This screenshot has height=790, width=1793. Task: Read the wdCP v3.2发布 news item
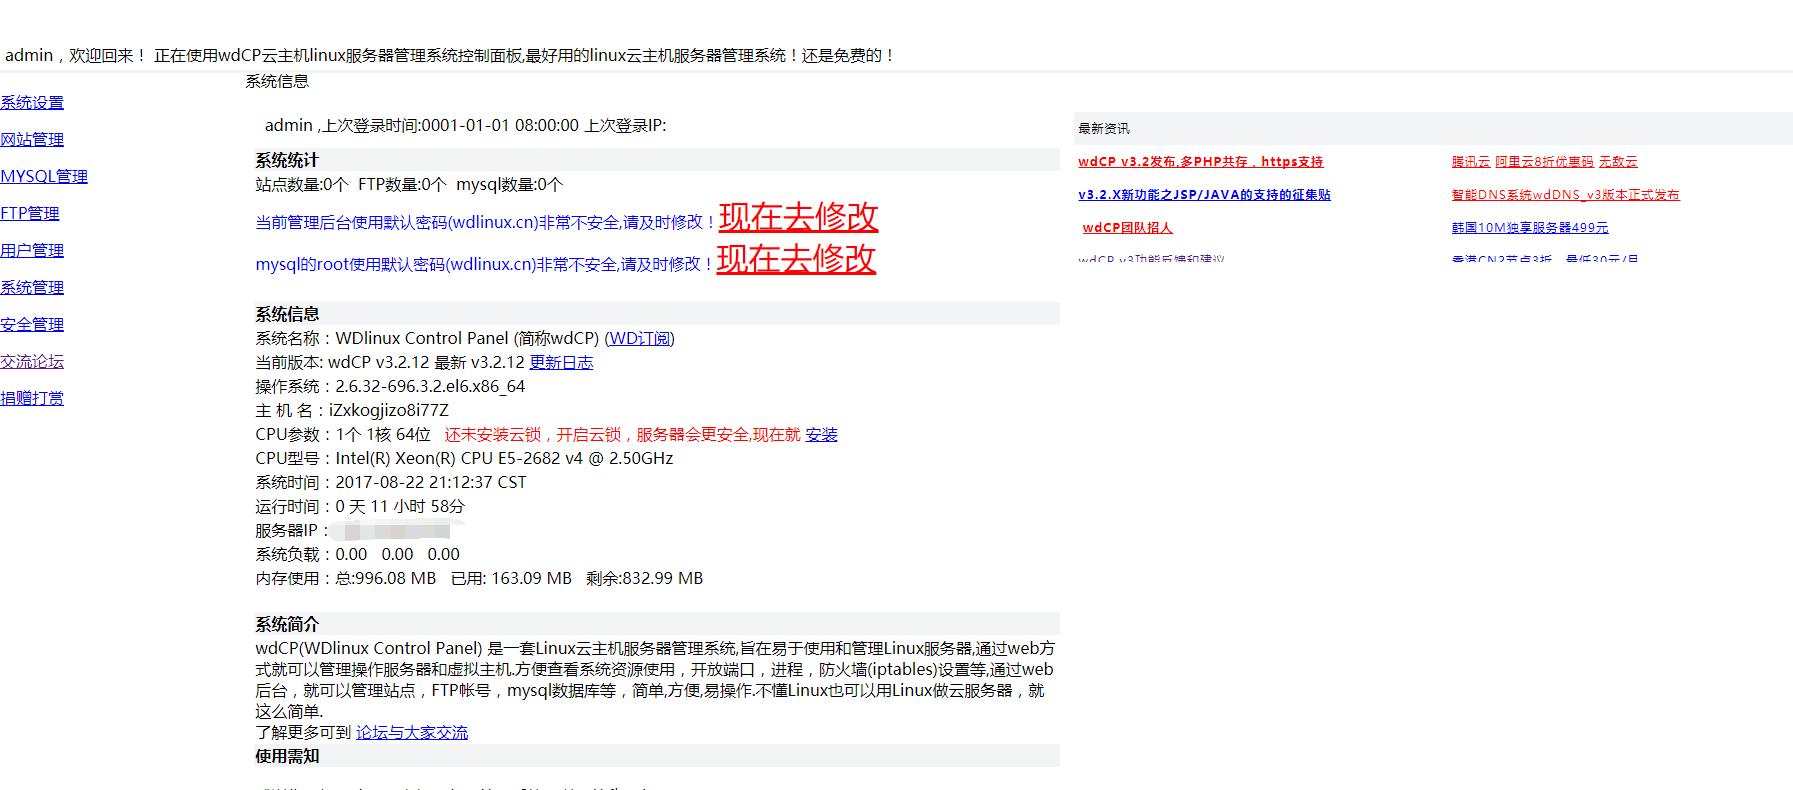pos(1200,162)
